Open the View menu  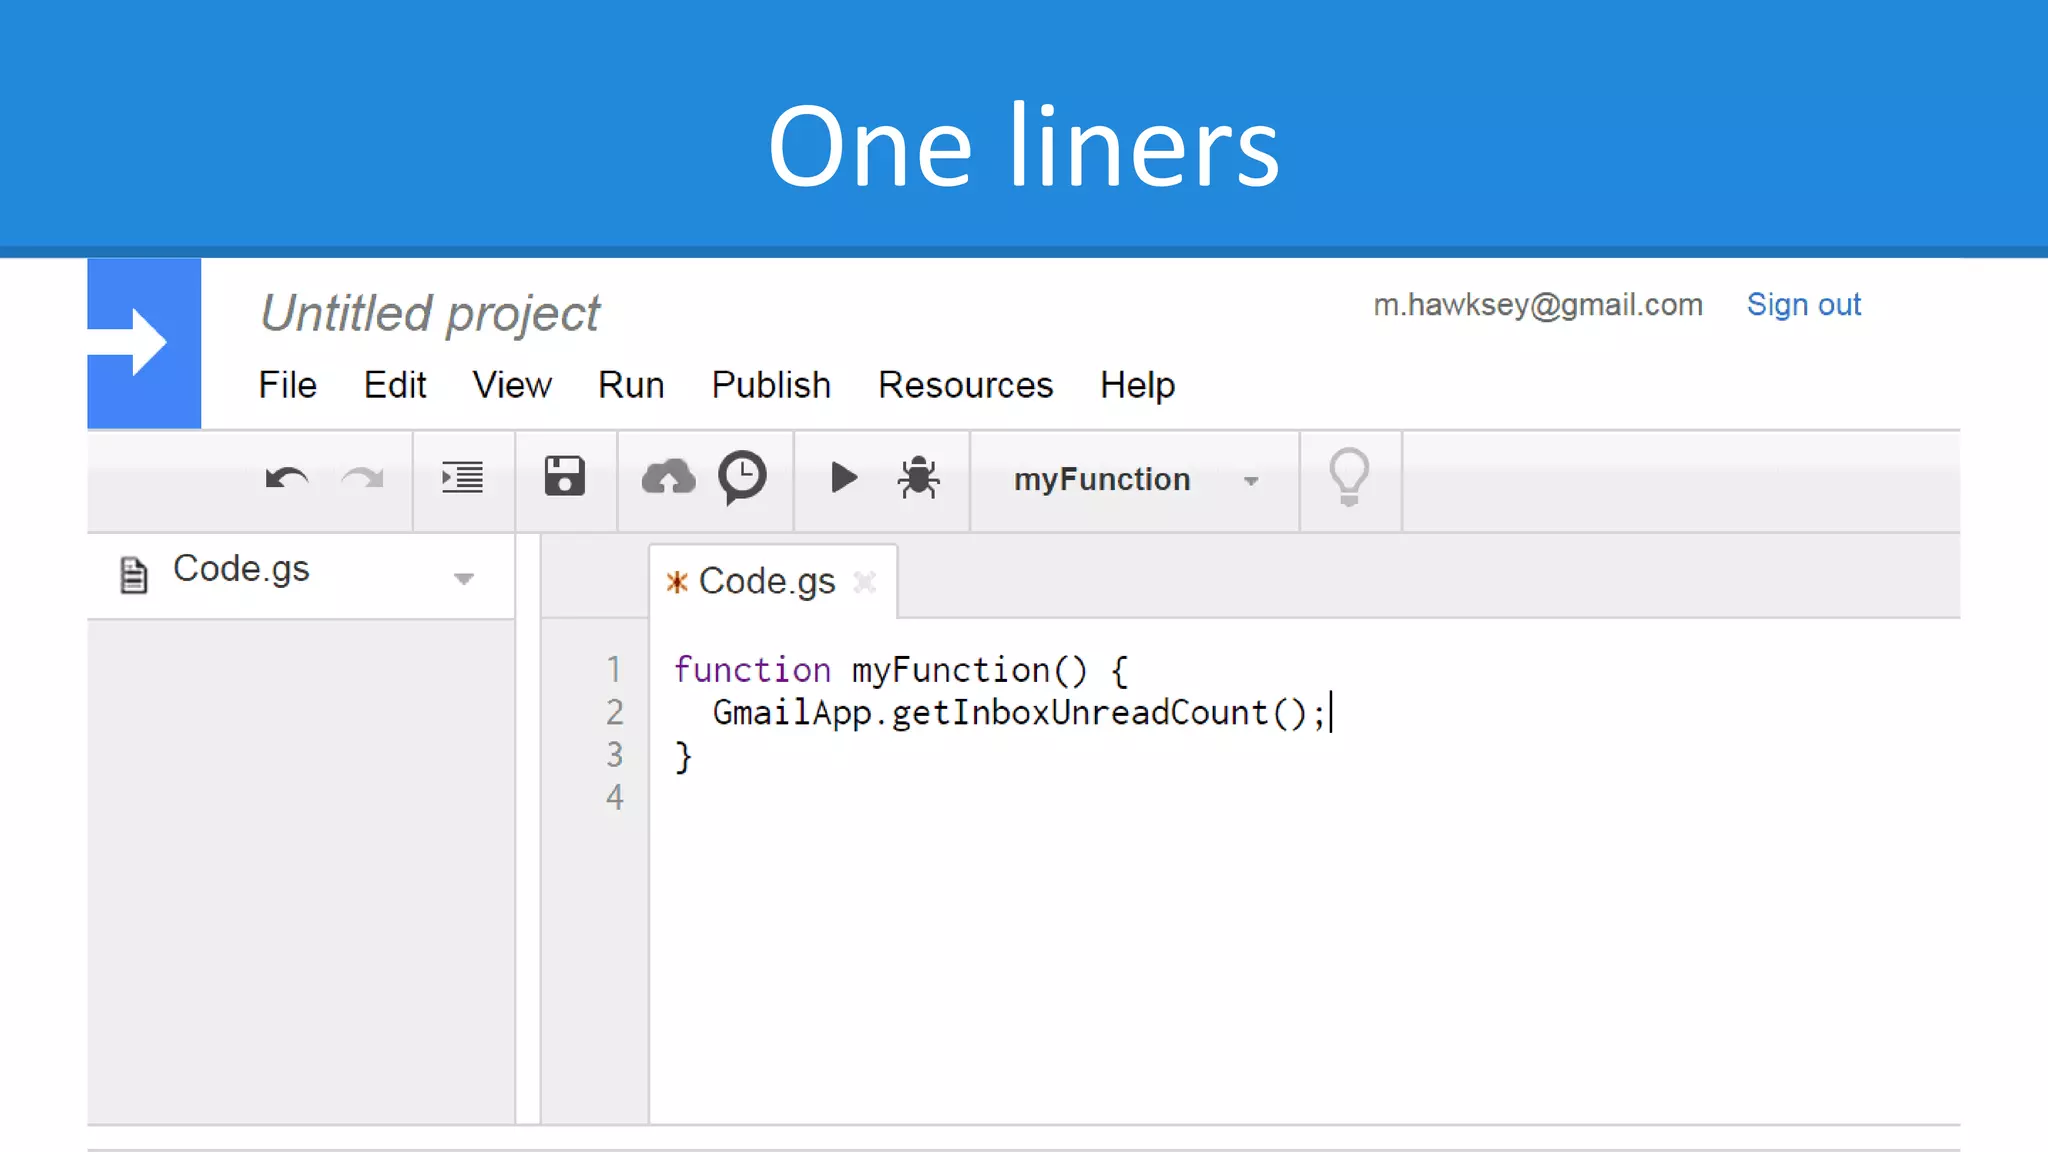(x=512, y=385)
